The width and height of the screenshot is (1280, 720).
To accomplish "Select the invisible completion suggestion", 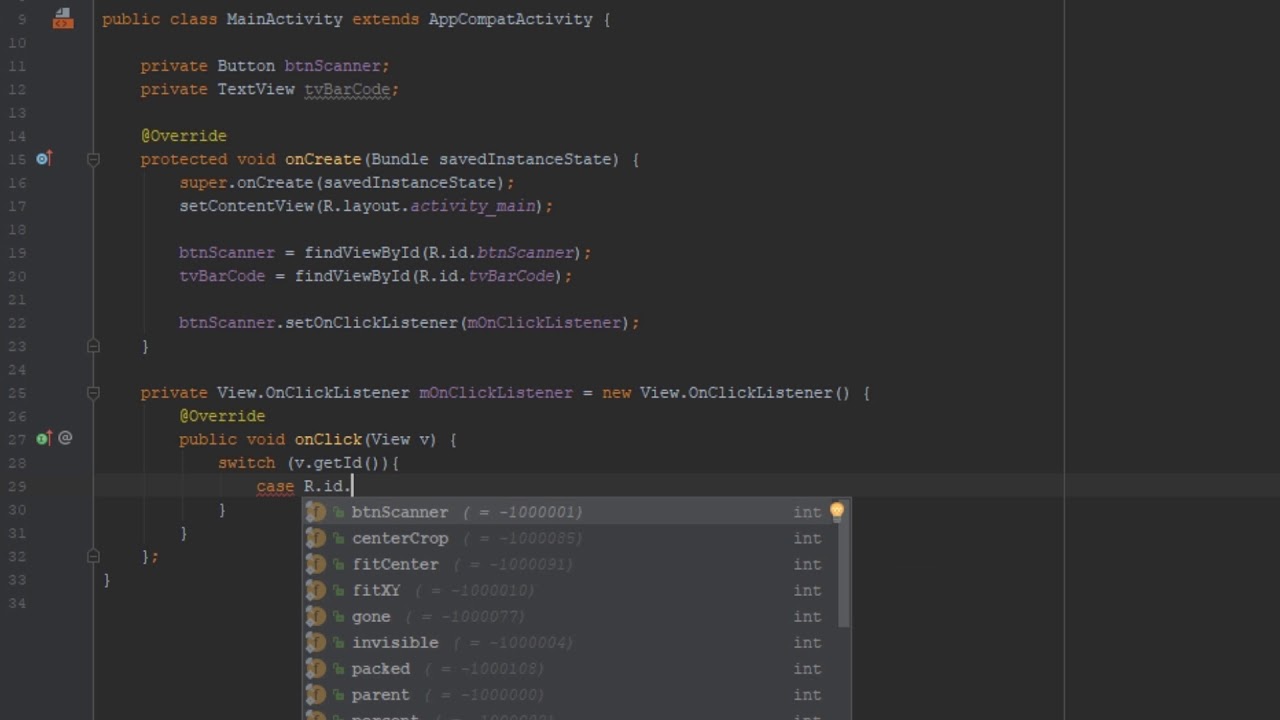I will point(569,642).
